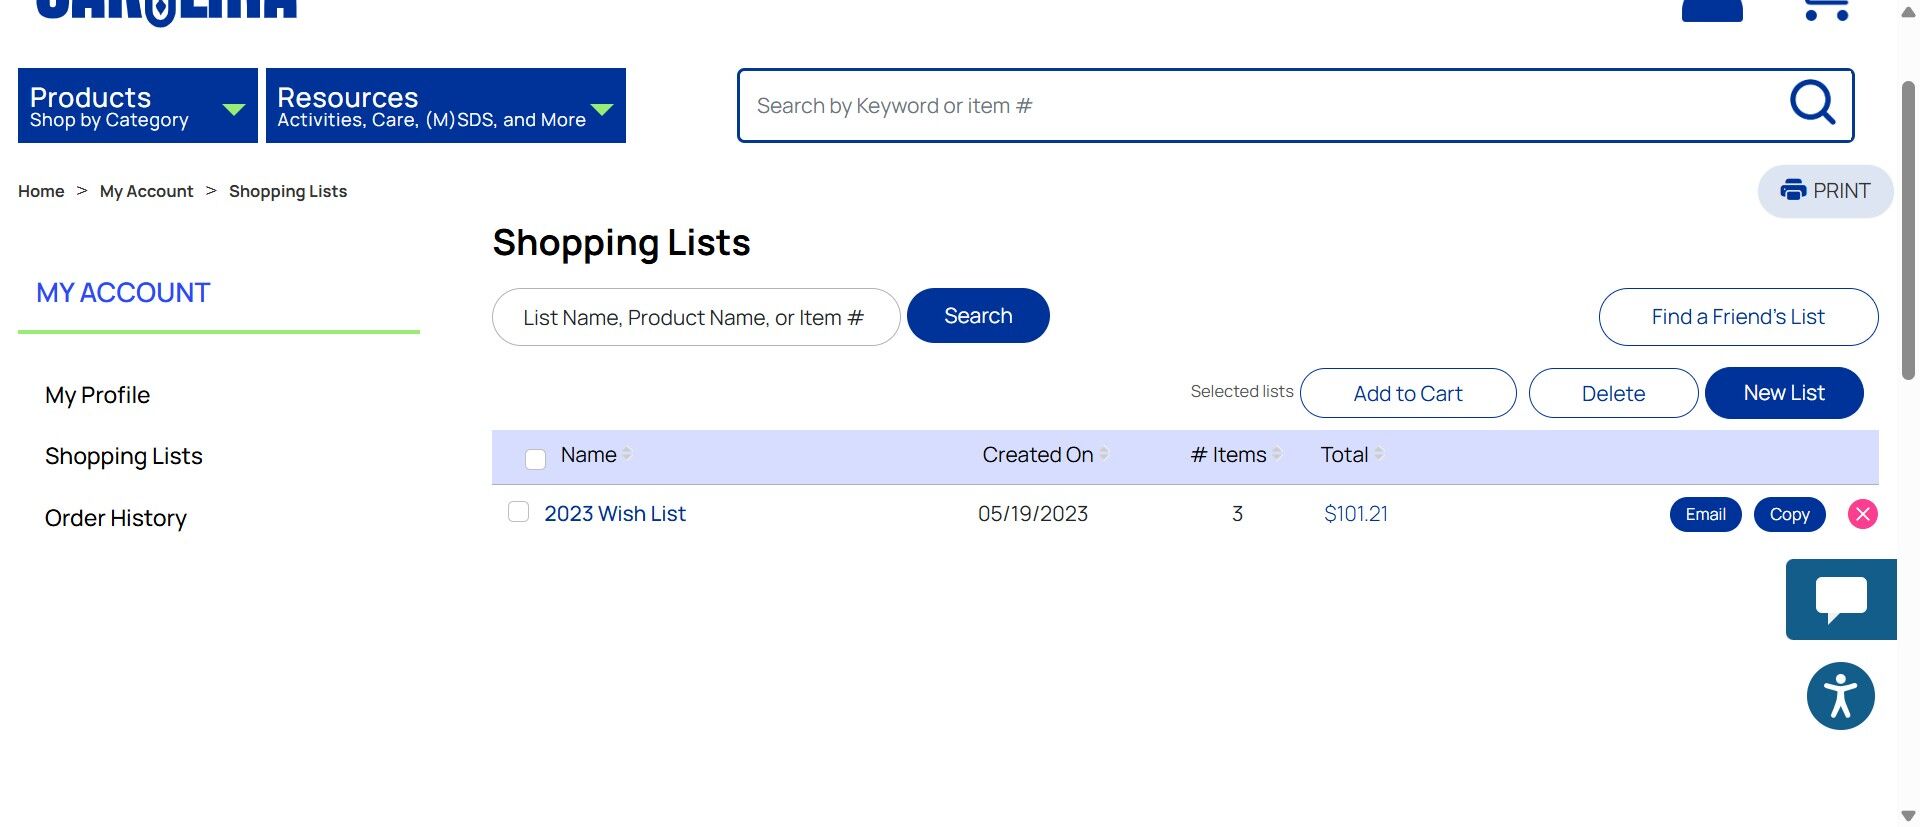Image resolution: width=1920 pixels, height=827 pixels.
Task: Click the New List button
Action: [x=1783, y=393]
